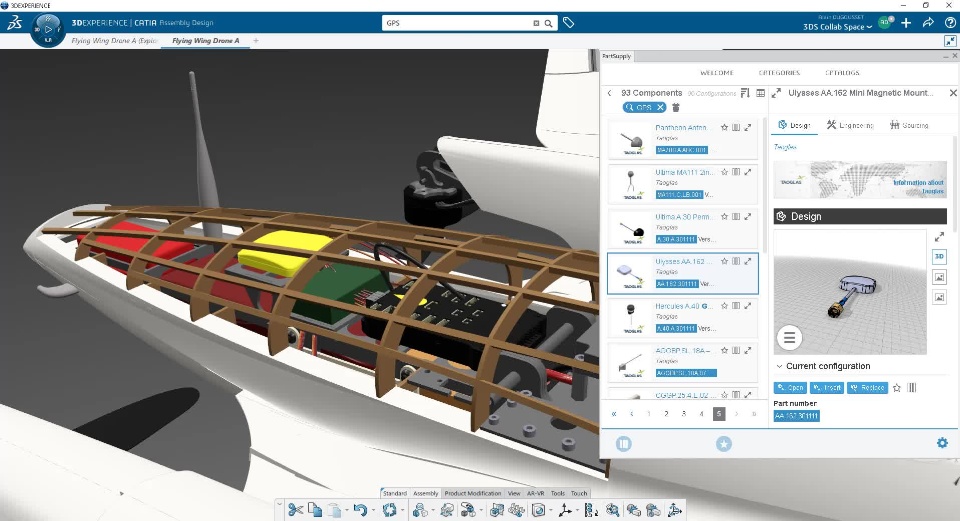Open the compare list round button
This screenshot has width=960, height=521.
point(624,444)
